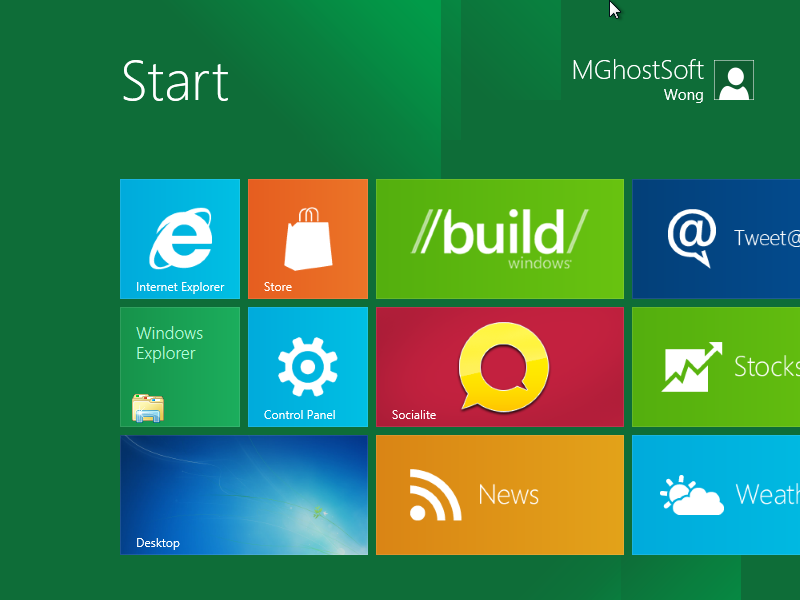Click the 'News' tile label text
This screenshot has height=600, width=800.
tap(508, 494)
